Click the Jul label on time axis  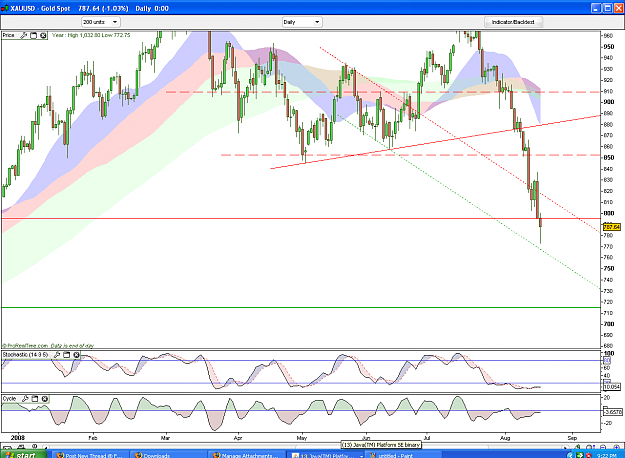coord(427,438)
